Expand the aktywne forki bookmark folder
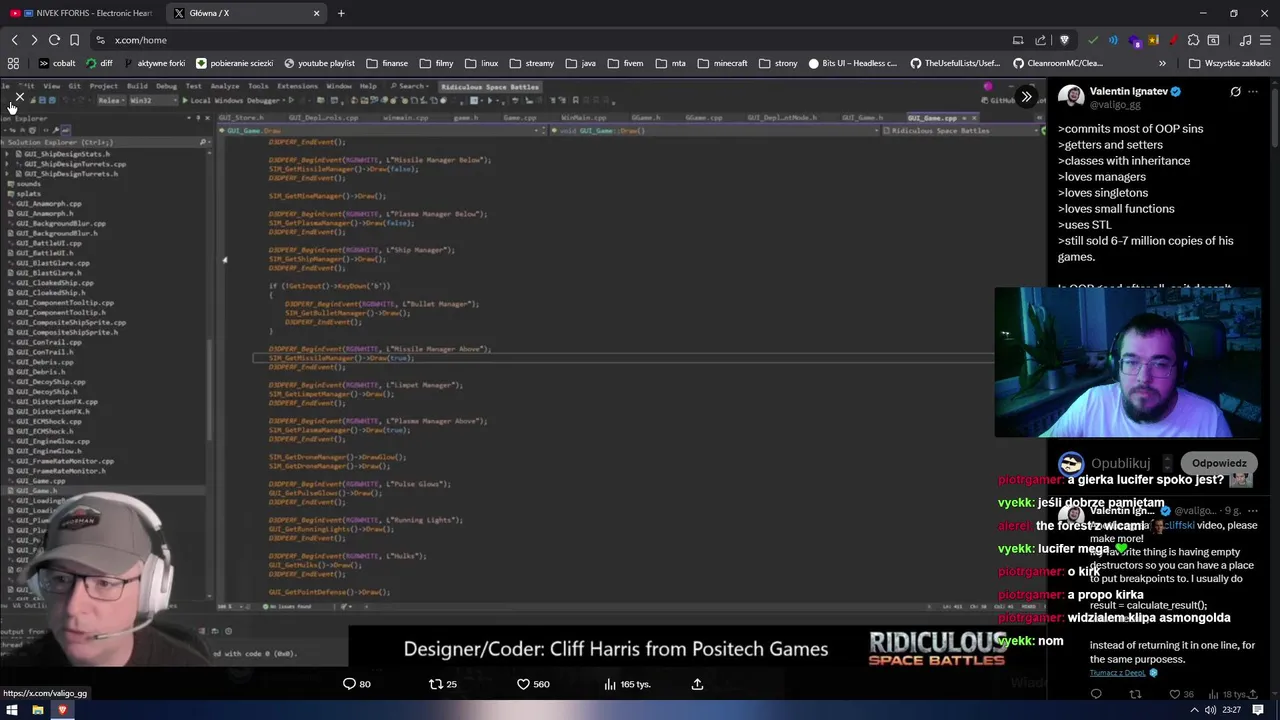 pos(154,63)
